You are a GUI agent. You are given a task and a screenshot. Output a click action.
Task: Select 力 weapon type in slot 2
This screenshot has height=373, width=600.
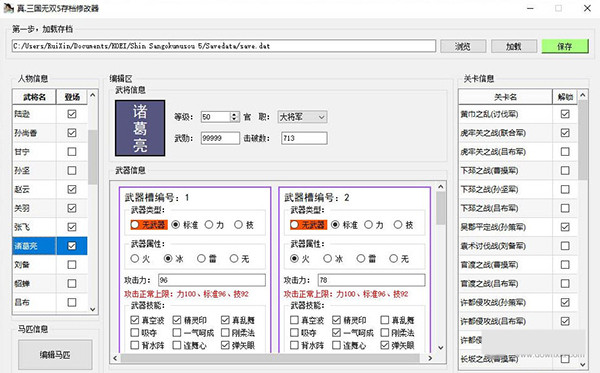tap(368, 225)
